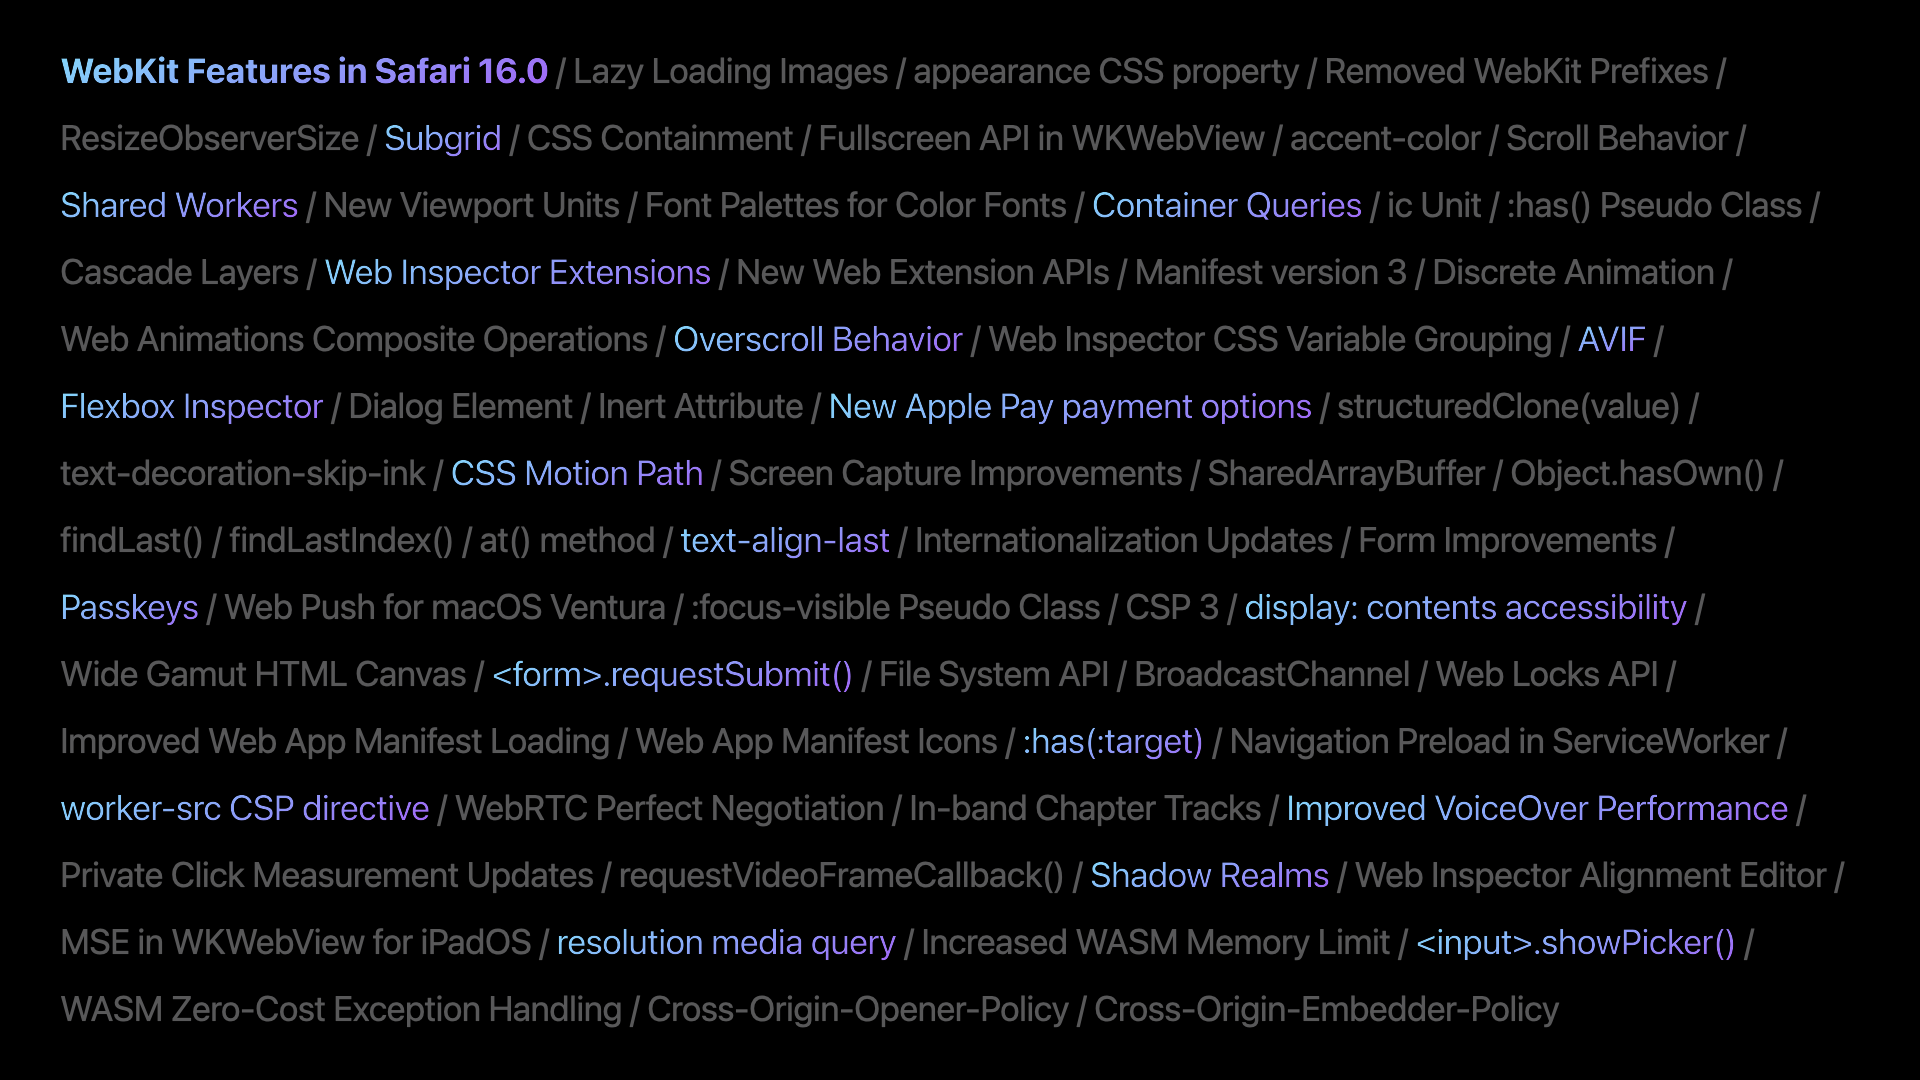Click New Apple Pay payment options
This screenshot has width=1920, height=1080.
tap(1069, 405)
